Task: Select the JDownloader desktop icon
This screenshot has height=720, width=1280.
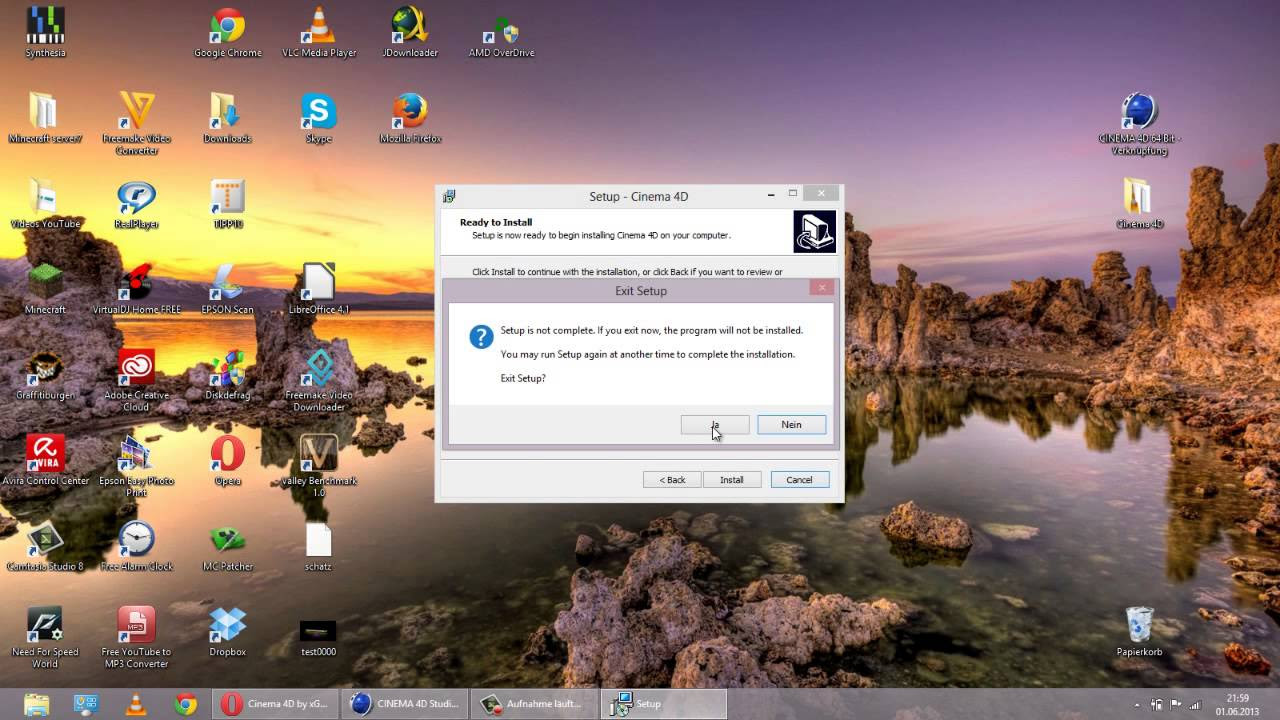Action: (410, 33)
